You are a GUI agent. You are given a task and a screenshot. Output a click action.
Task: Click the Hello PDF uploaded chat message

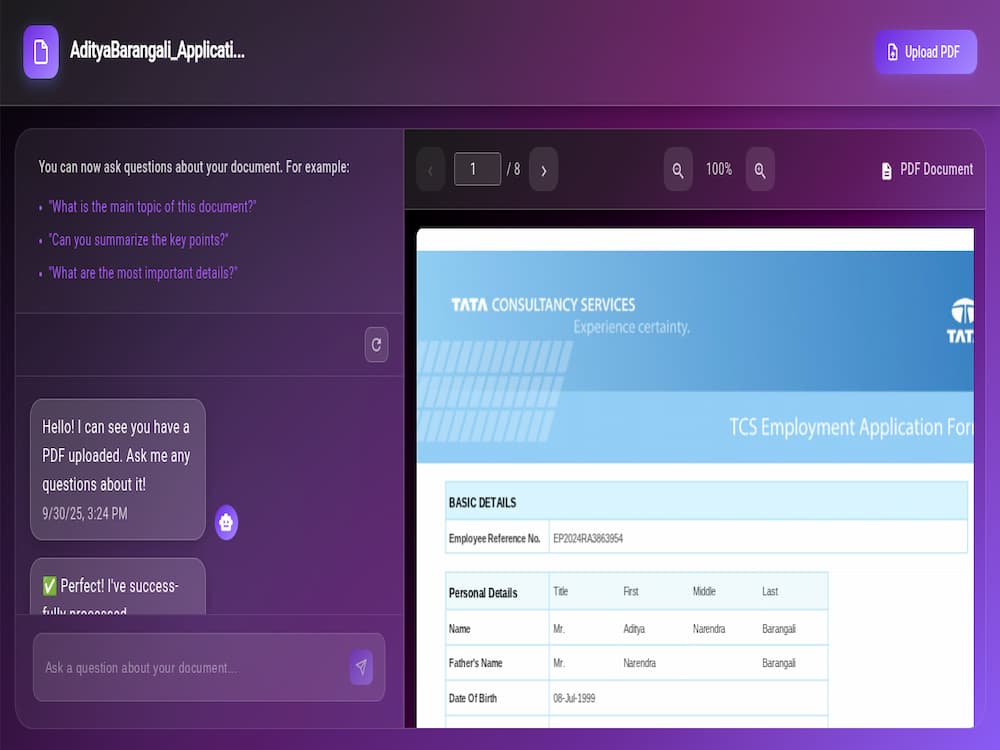tap(118, 469)
